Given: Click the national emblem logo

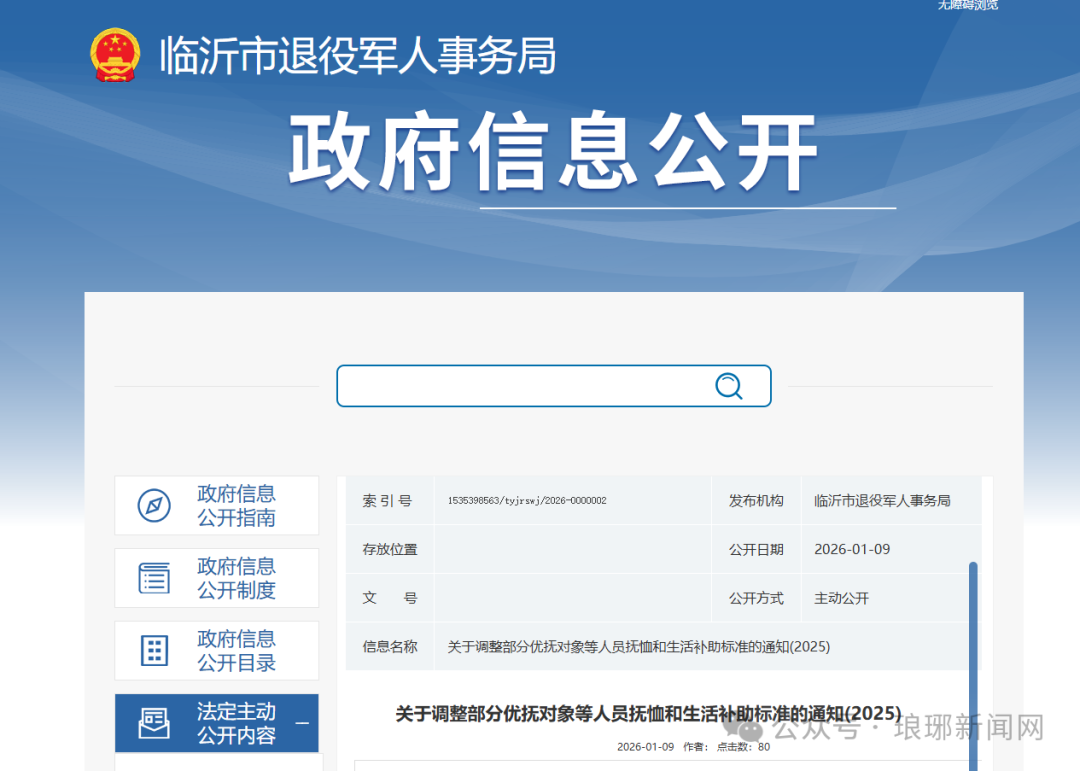Looking at the screenshot, I should coord(115,55).
